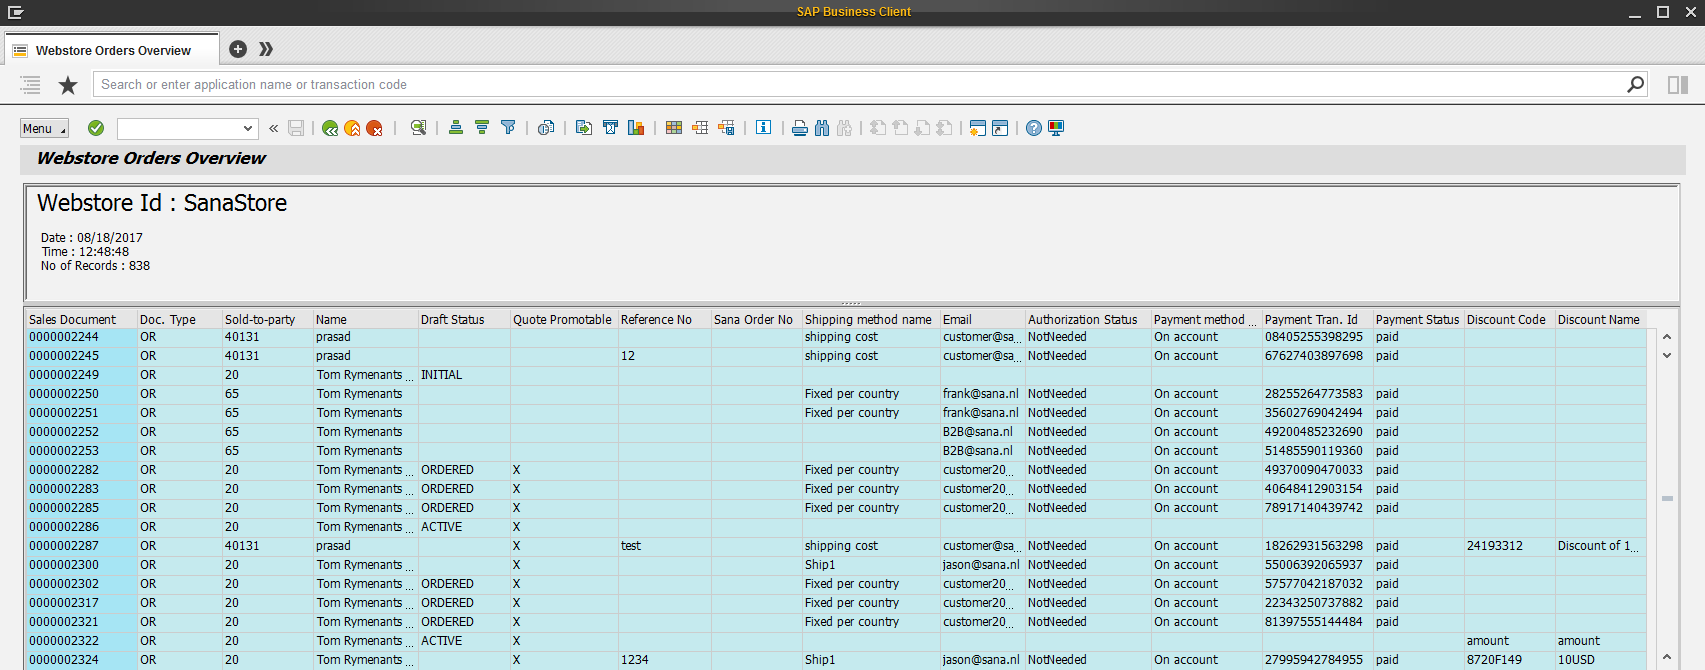Open the tab overflow double-chevron
The width and height of the screenshot is (1705, 670).
pos(265,49)
